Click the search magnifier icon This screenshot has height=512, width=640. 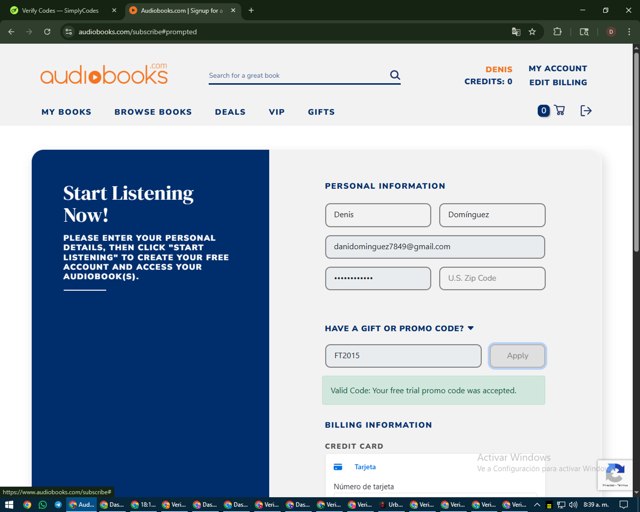point(395,75)
